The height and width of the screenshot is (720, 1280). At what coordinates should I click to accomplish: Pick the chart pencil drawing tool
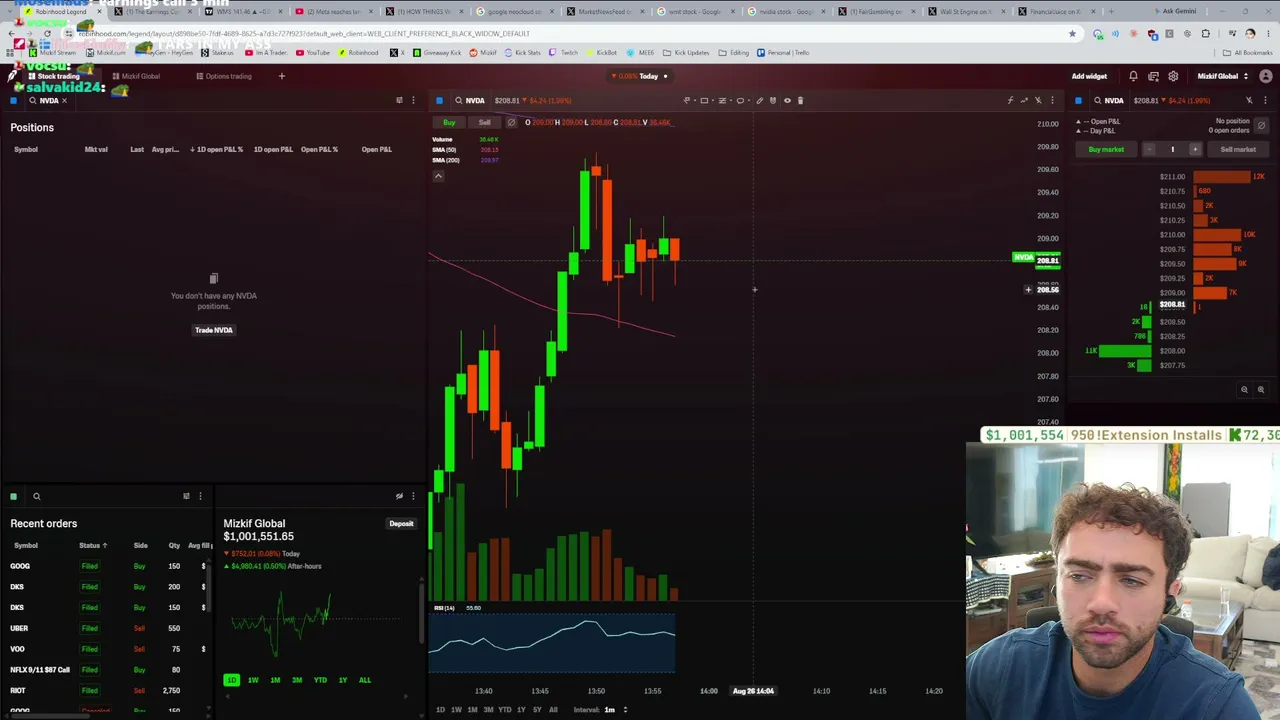click(x=759, y=100)
